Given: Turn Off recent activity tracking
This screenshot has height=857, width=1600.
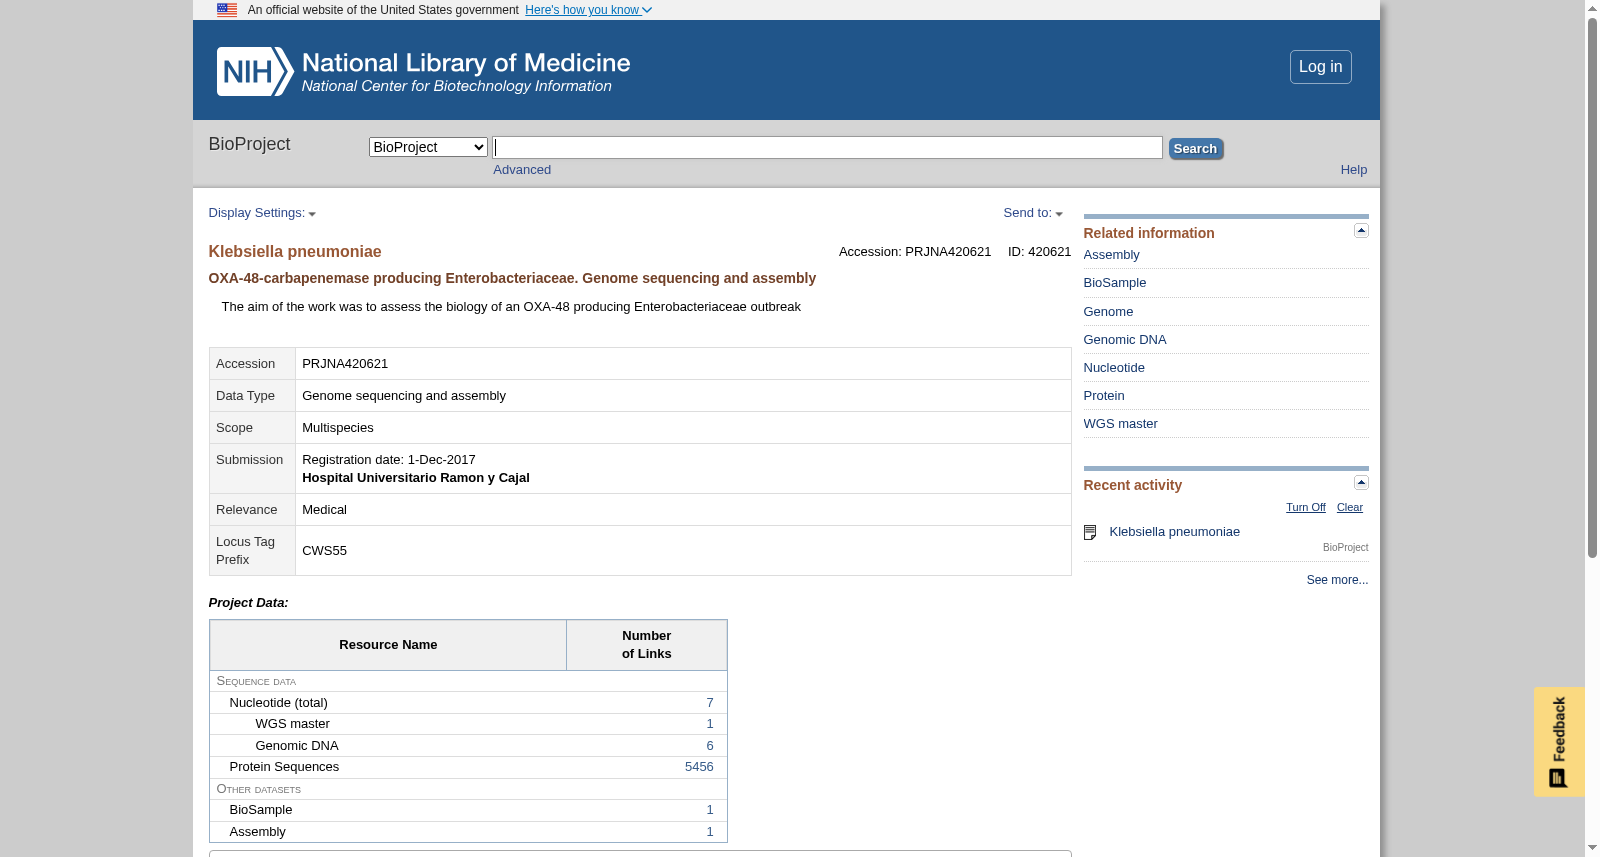Looking at the screenshot, I should pos(1305,508).
